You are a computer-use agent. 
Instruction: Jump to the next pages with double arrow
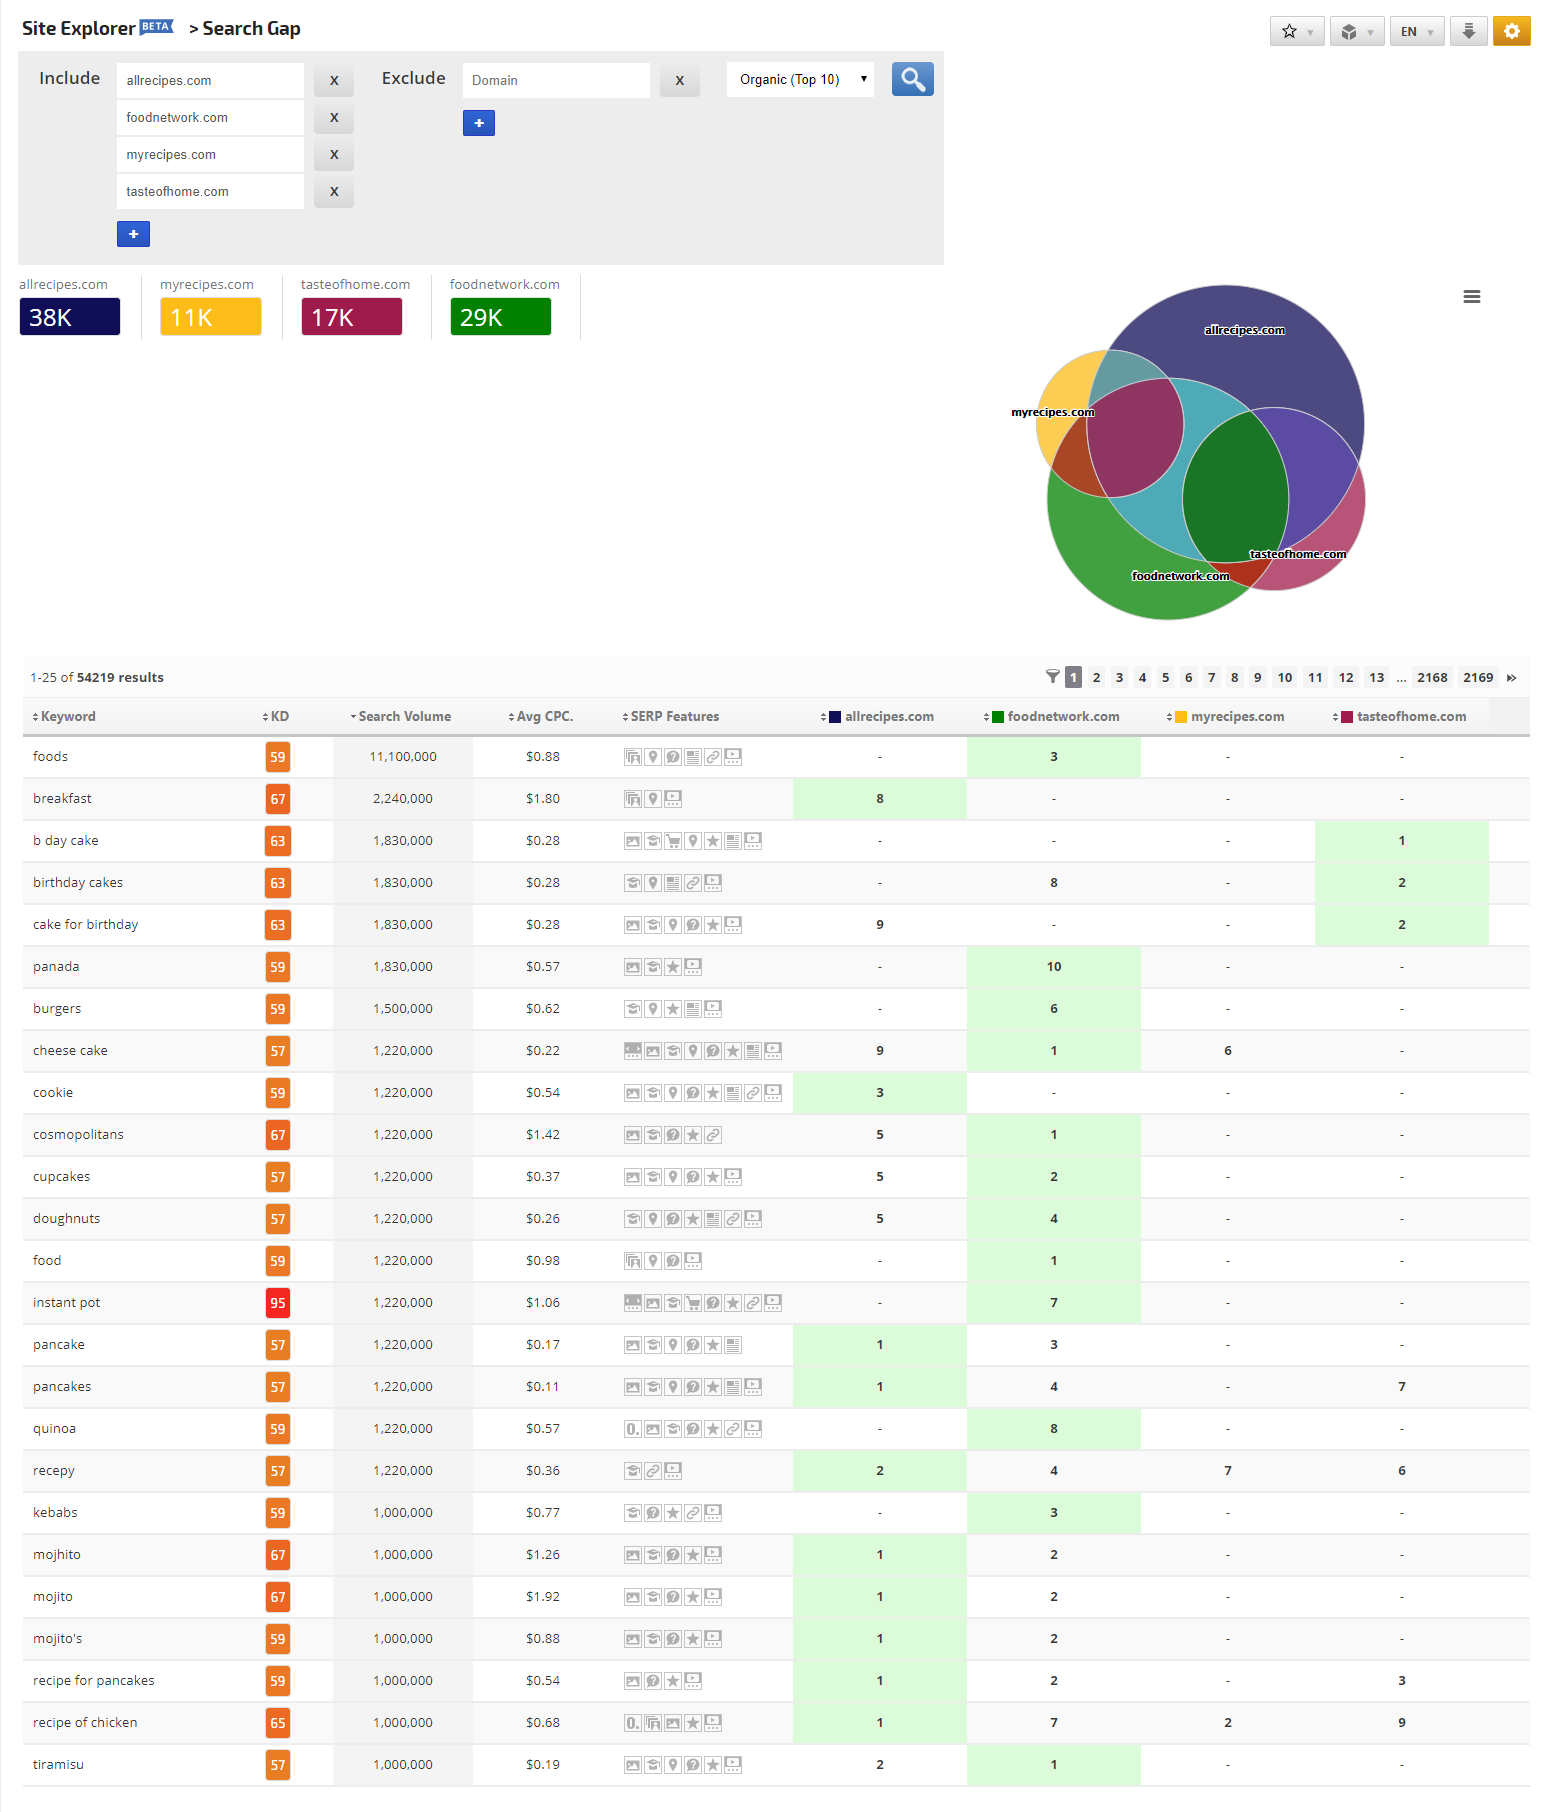click(1511, 678)
